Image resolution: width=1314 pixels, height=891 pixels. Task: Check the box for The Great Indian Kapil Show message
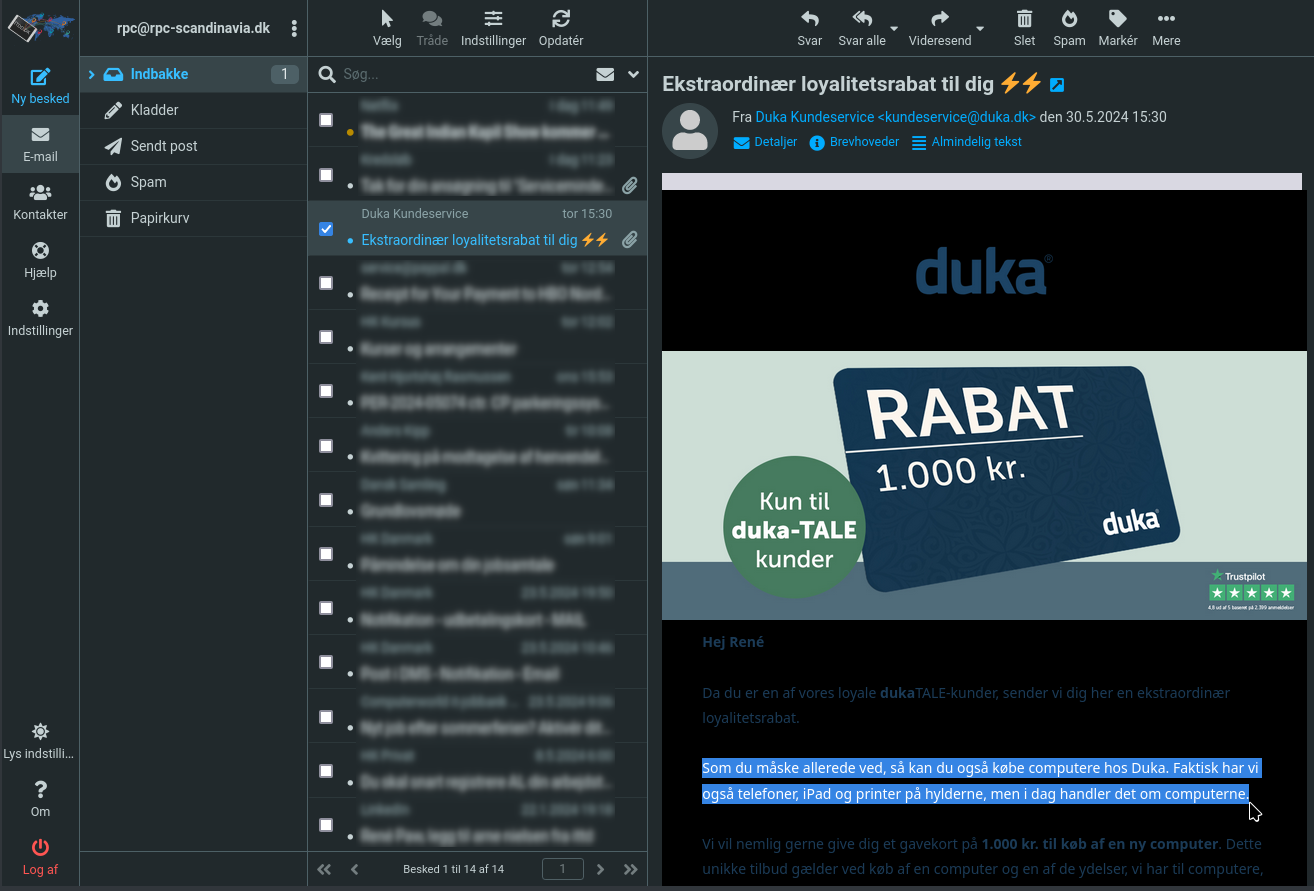(326, 120)
